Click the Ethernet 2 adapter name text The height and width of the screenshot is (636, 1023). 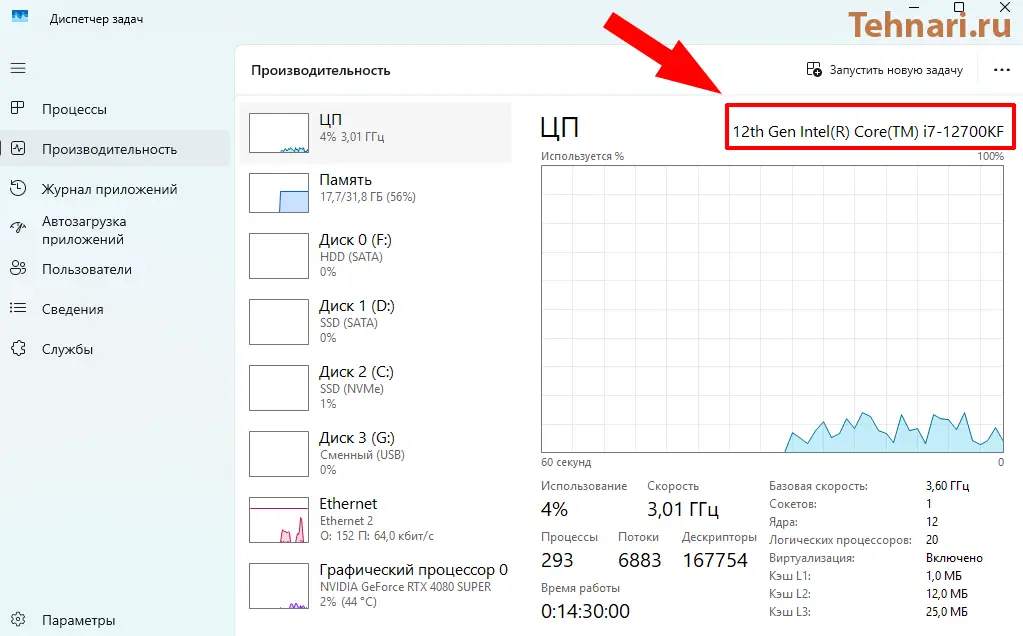coord(346,521)
